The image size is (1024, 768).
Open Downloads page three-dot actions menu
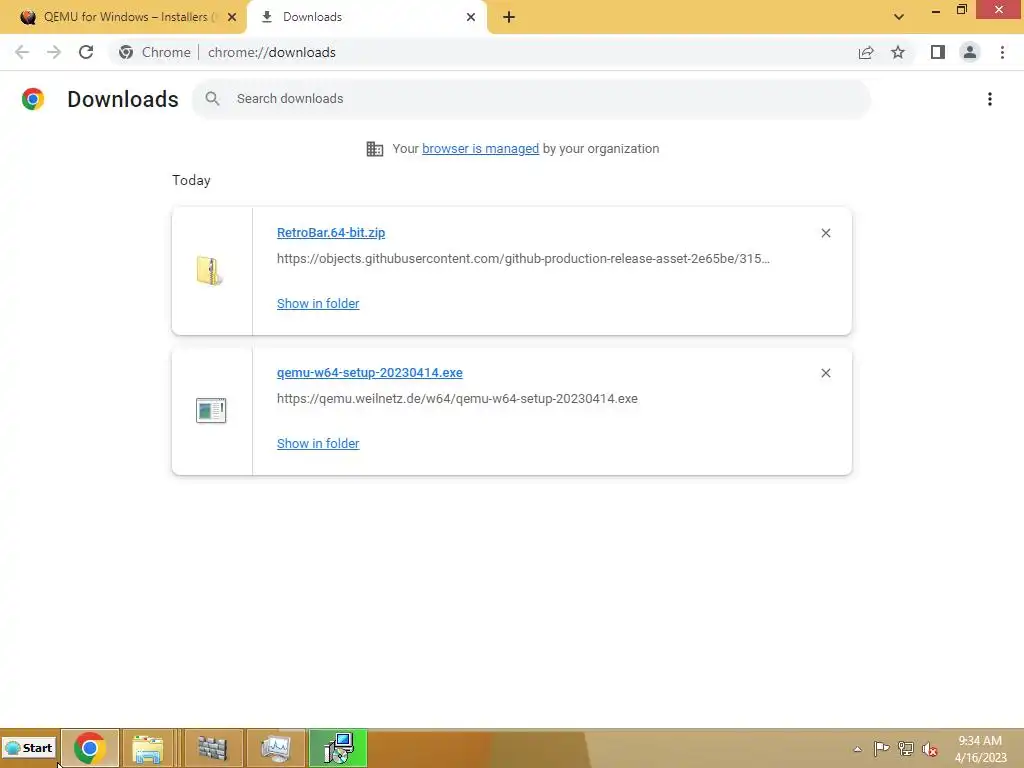(990, 99)
